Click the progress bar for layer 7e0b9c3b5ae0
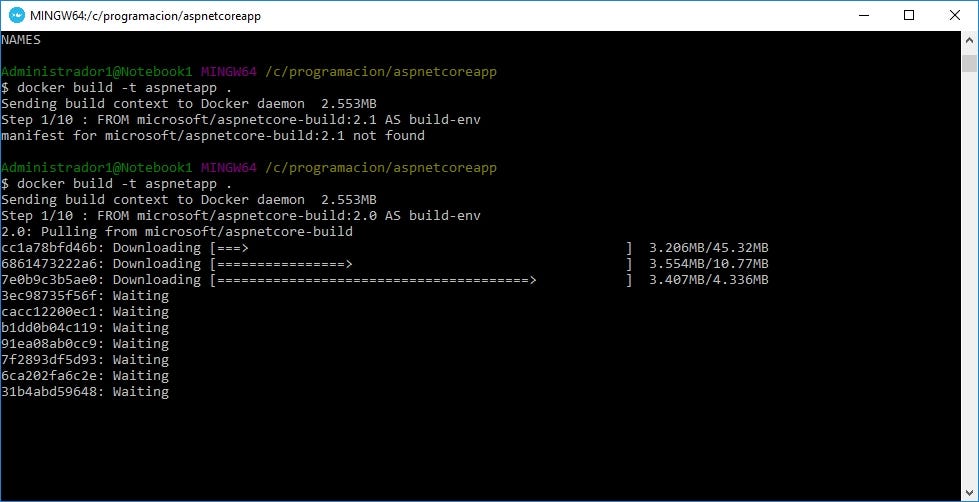The image size is (979, 502). point(421,280)
